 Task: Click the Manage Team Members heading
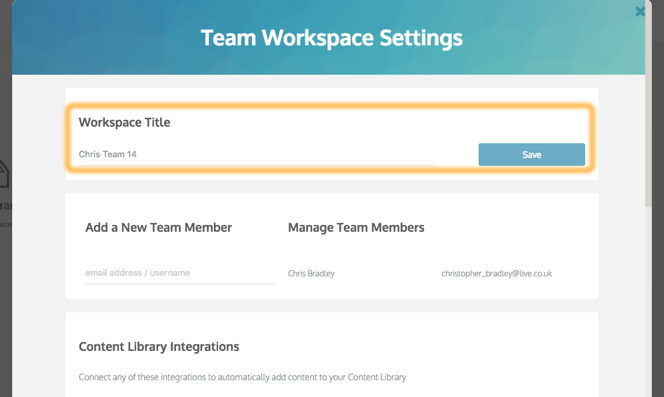(x=356, y=228)
